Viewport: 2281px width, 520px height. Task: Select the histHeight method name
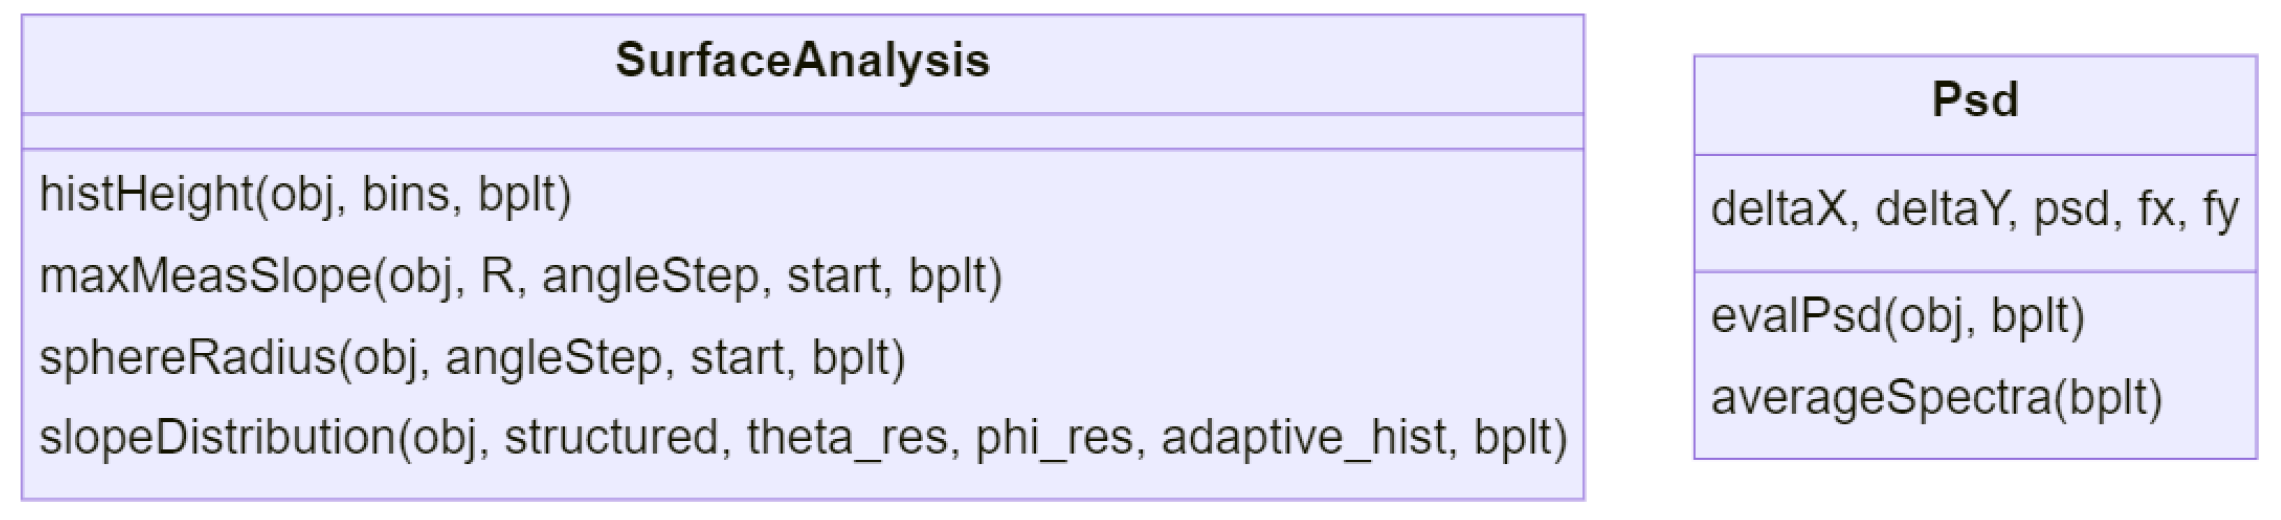point(146,194)
